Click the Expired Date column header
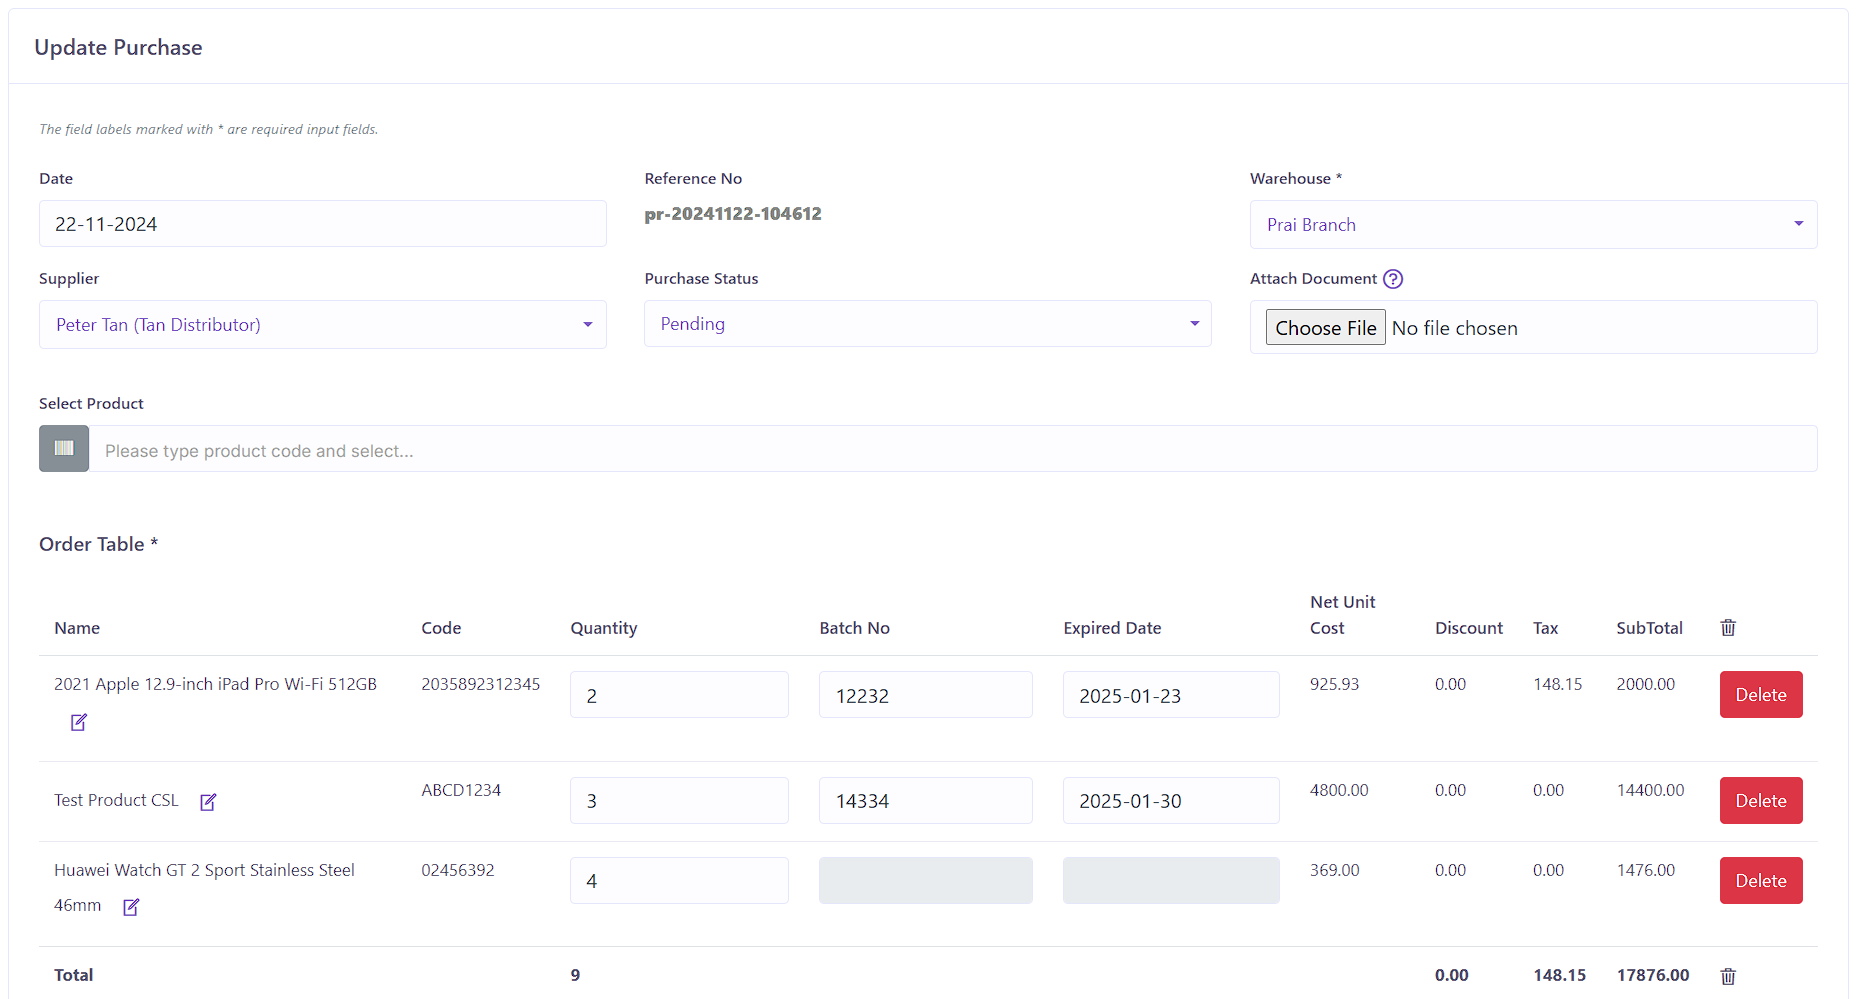 click(1112, 628)
